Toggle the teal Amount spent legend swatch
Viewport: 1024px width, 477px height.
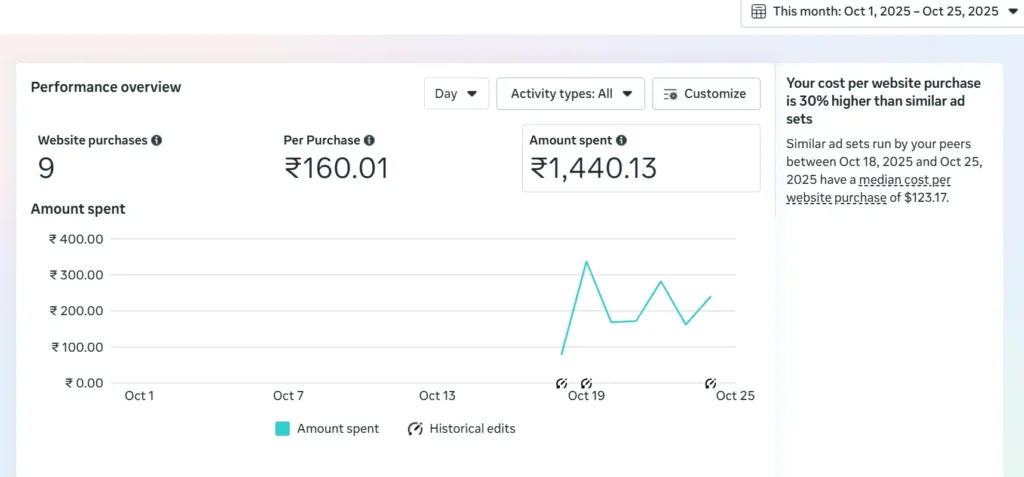click(x=282, y=428)
